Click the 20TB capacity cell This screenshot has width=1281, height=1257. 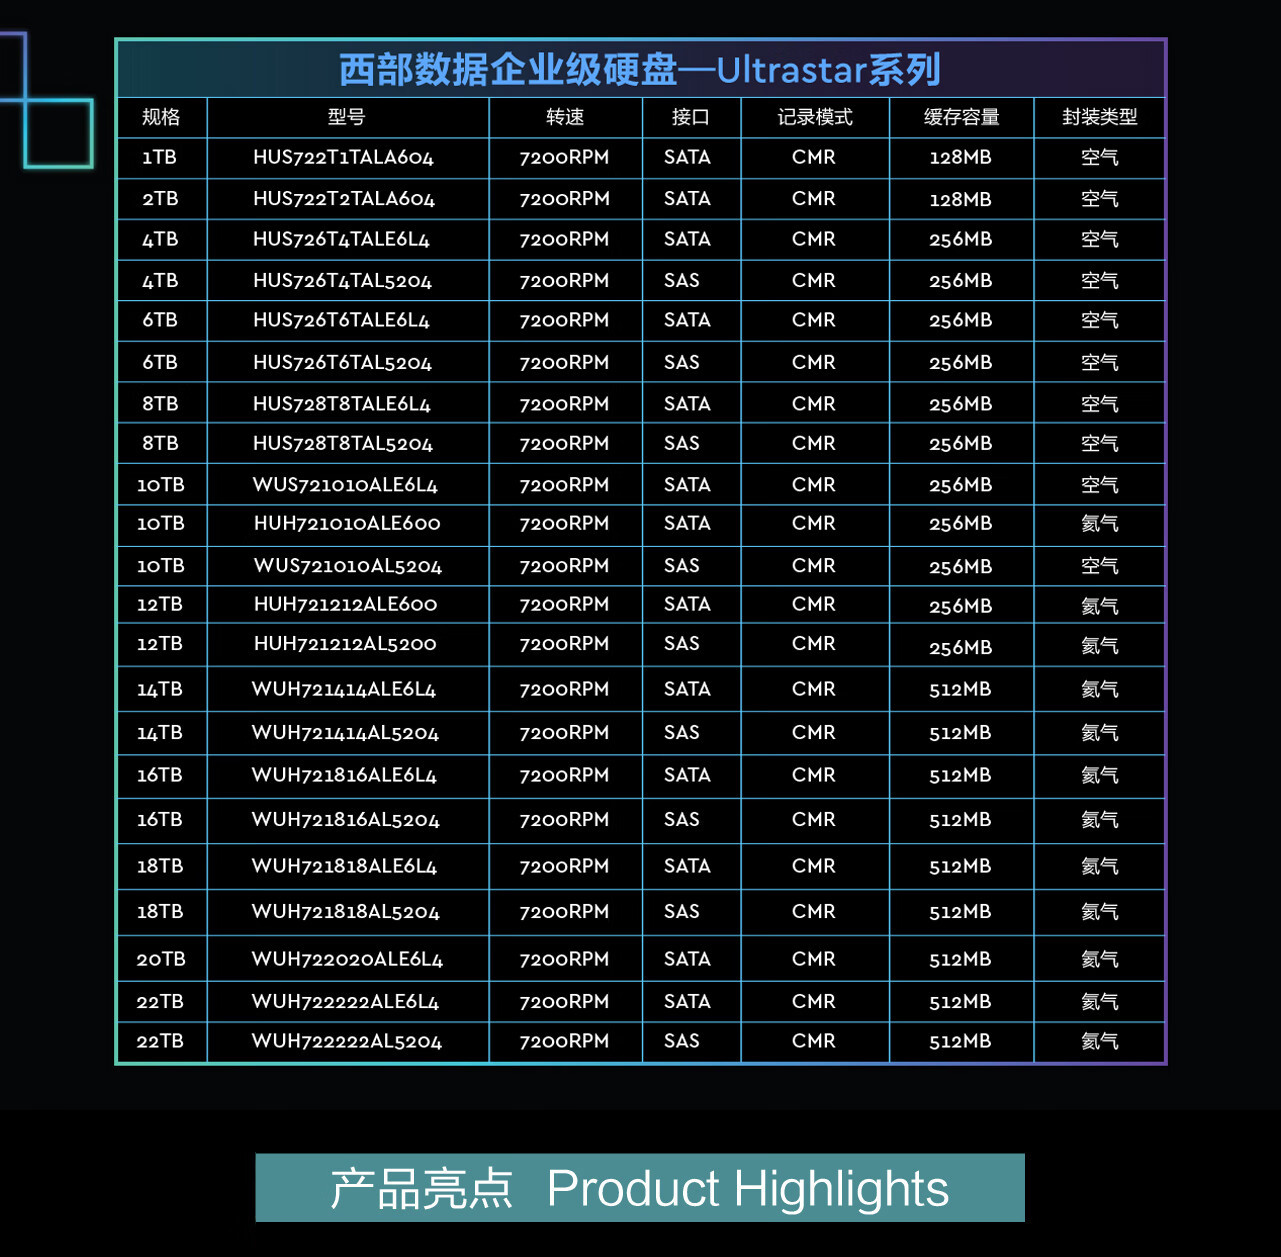161,959
